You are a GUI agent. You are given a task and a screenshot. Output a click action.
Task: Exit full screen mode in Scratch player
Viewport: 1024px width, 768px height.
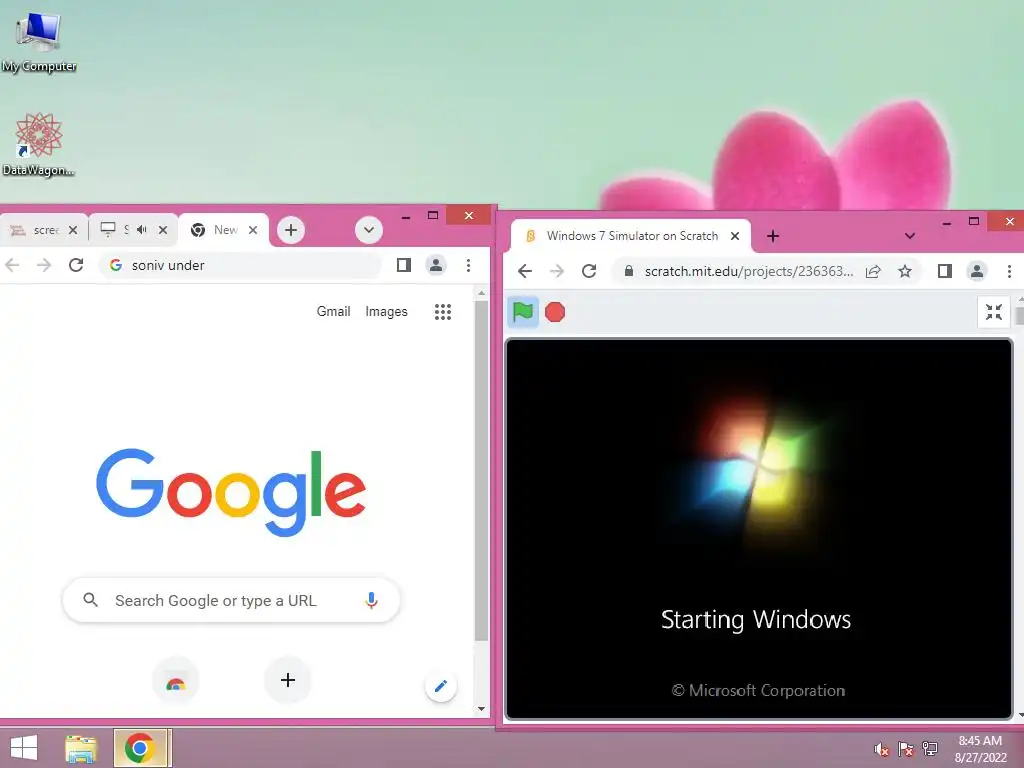(993, 312)
